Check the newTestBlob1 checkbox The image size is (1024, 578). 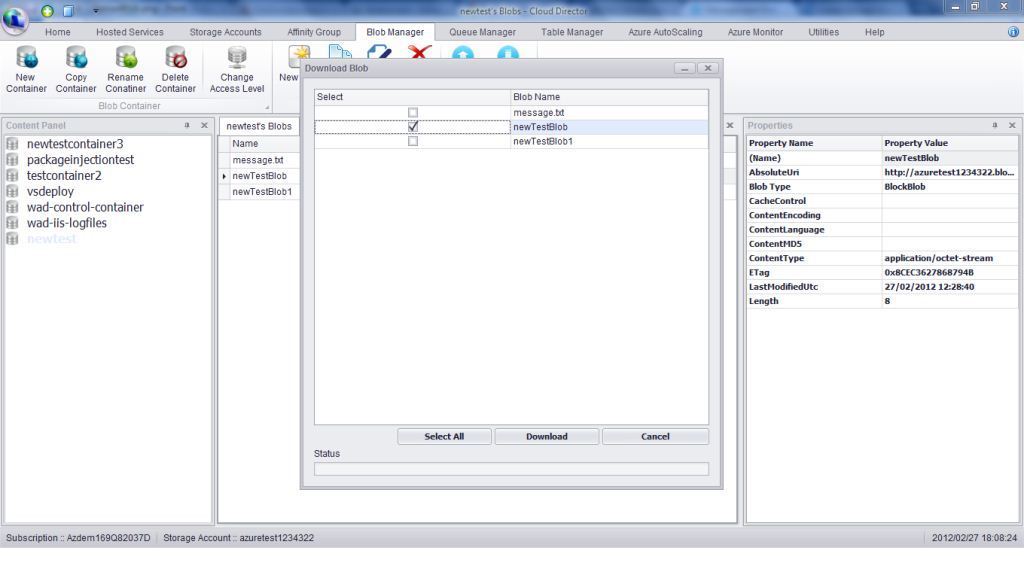click(413, 141)
